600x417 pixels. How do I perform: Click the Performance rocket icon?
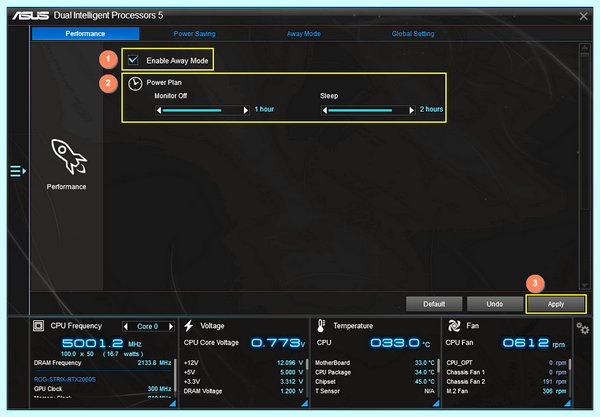click(69, 157)
